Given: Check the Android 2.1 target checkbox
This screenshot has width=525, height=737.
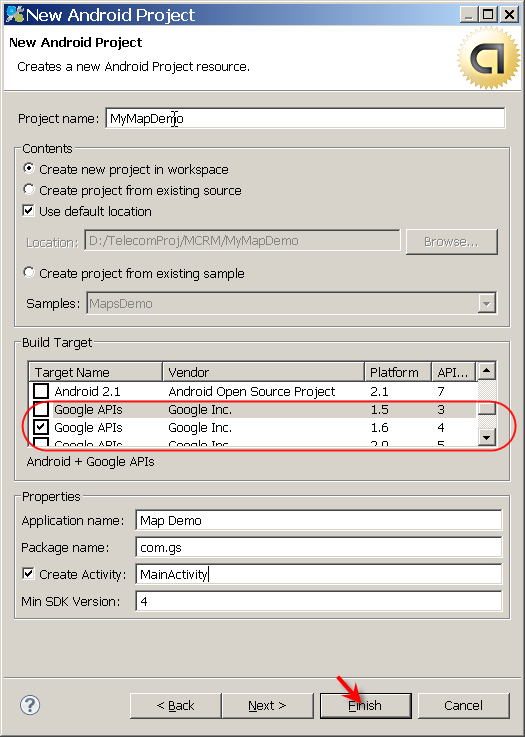Looking at the screenshot, I should [x=41, y=391].
